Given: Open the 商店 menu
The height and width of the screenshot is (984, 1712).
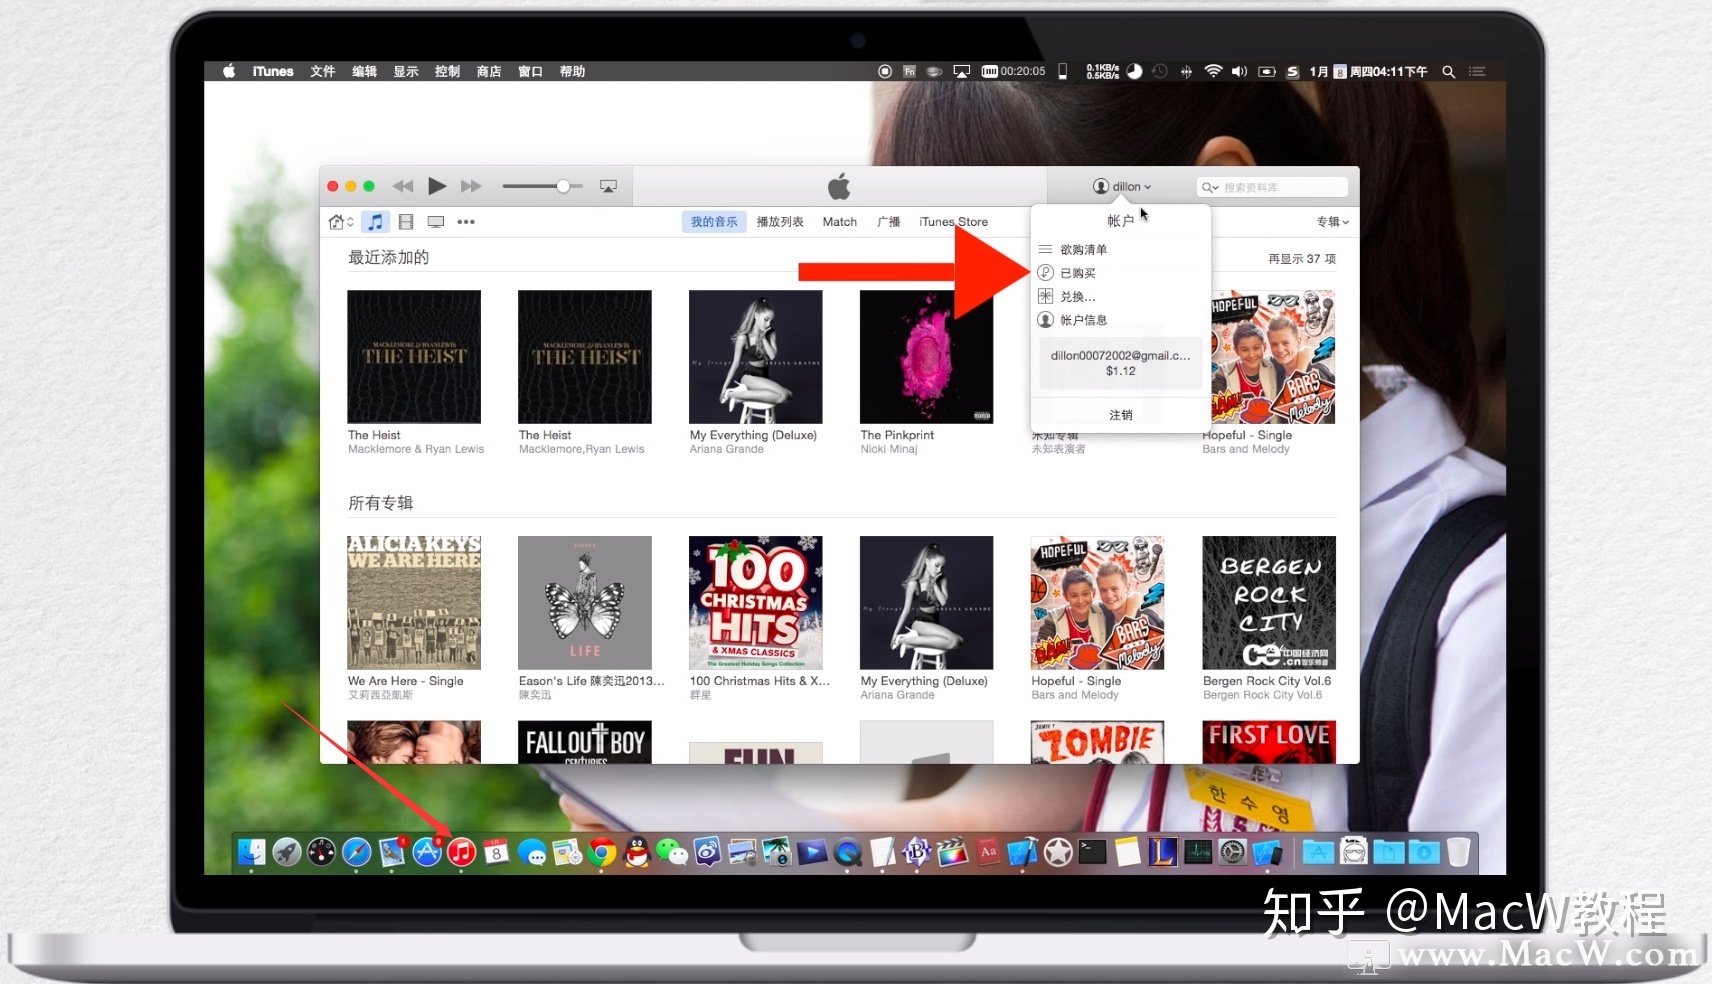Looking at the screenshot, I should (x=489, y=72).
